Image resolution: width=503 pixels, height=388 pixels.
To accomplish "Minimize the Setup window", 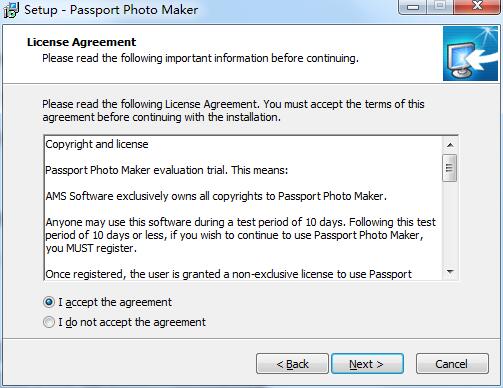I will [x=413, y=7].
